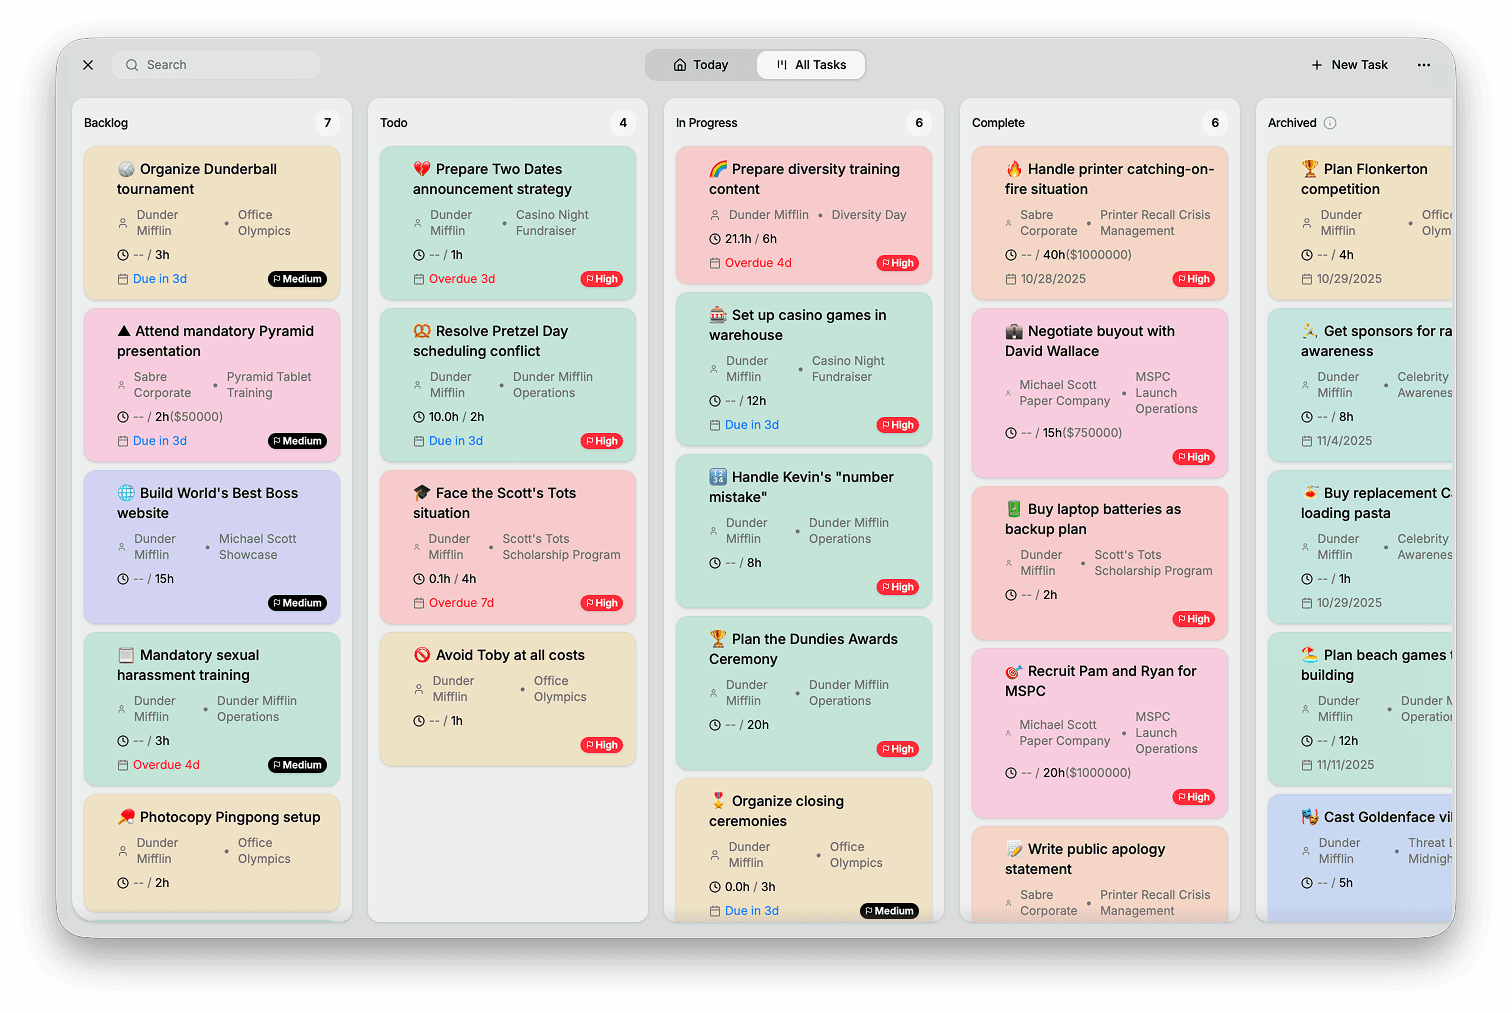The height and width of the screenshot is (1013, 1512).
Task: Switch to the All Tasks tab
Action: point(811,64)
